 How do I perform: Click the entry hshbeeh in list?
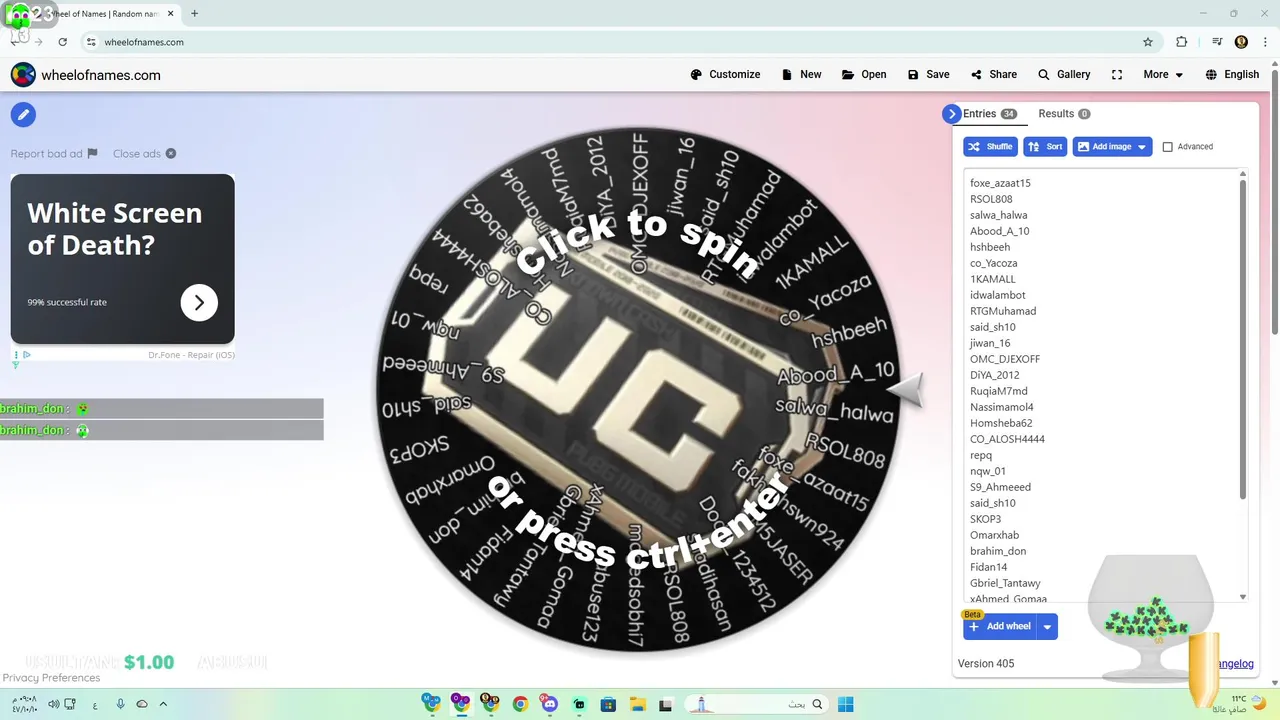[990, 247]
